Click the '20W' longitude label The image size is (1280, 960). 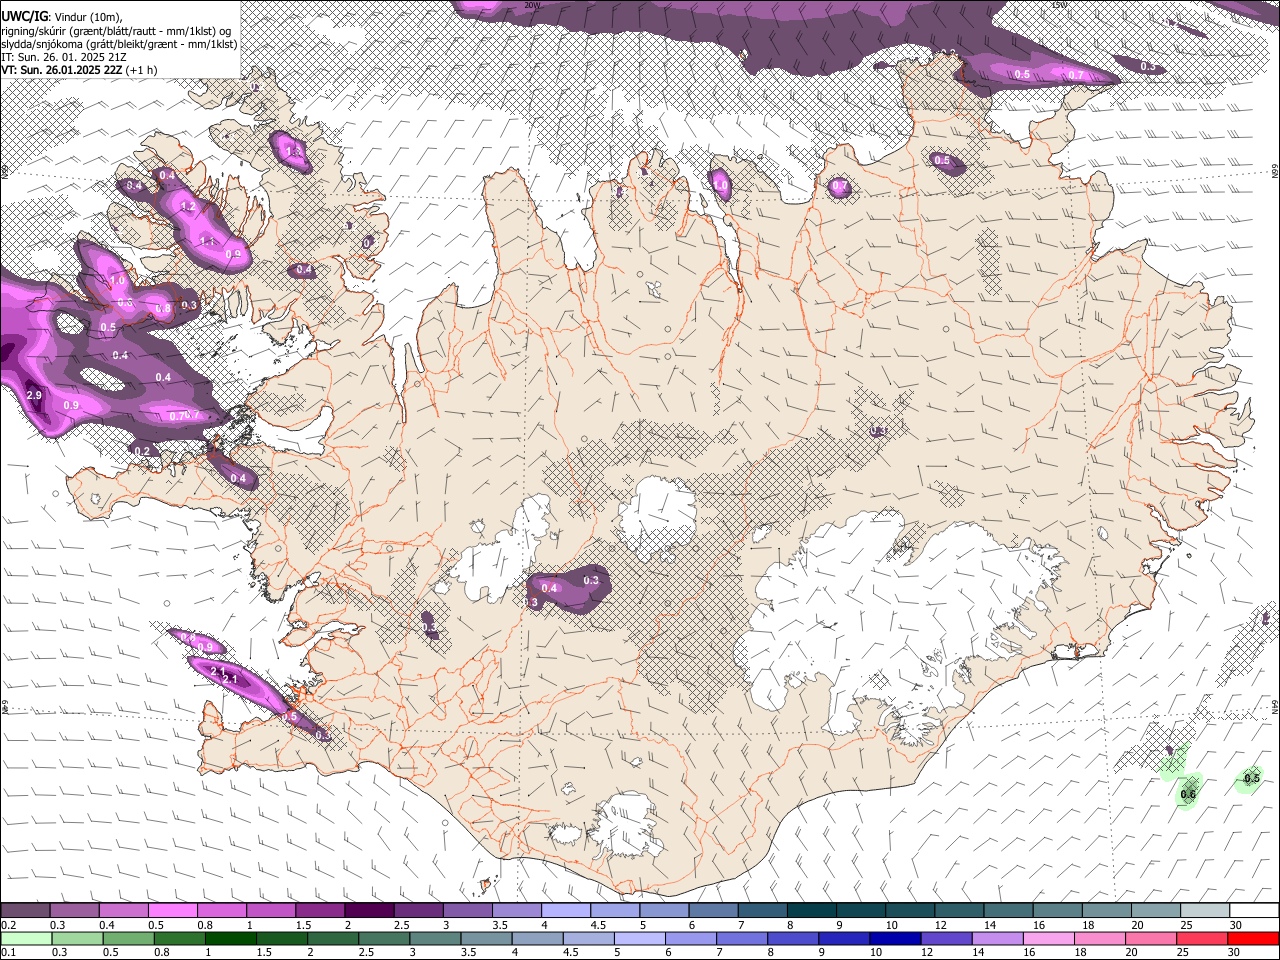[532, 4]
